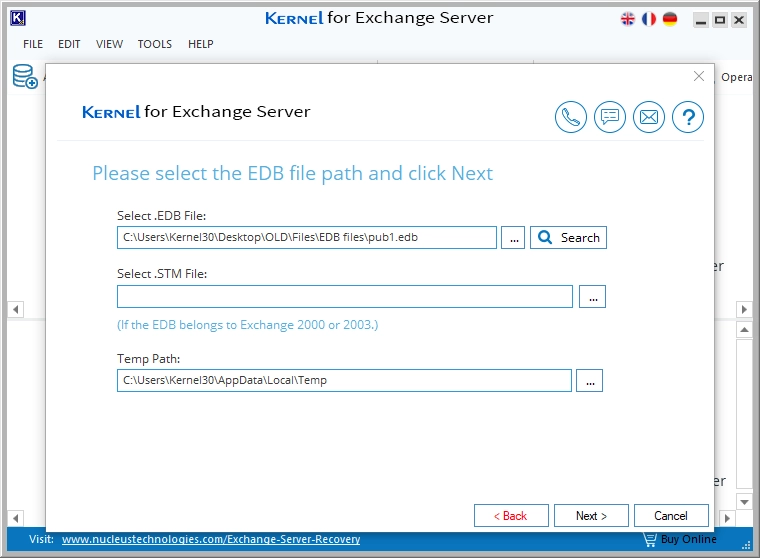Click the bottom right scroll arrow
Screen dimensions: 760x558
[727, 518]
